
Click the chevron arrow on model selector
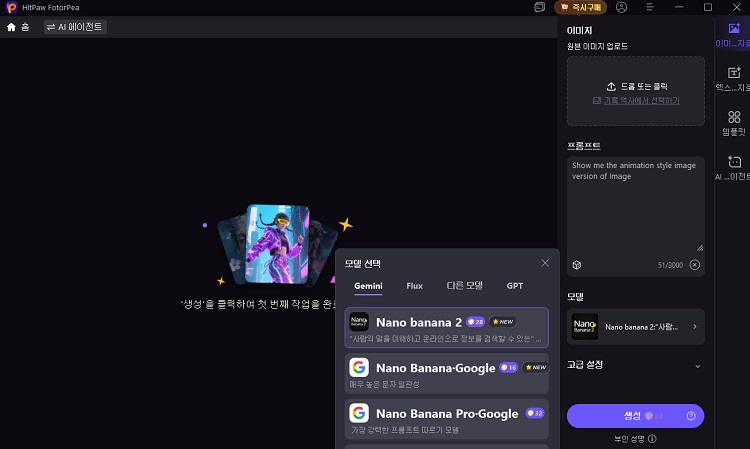(695, 327)
